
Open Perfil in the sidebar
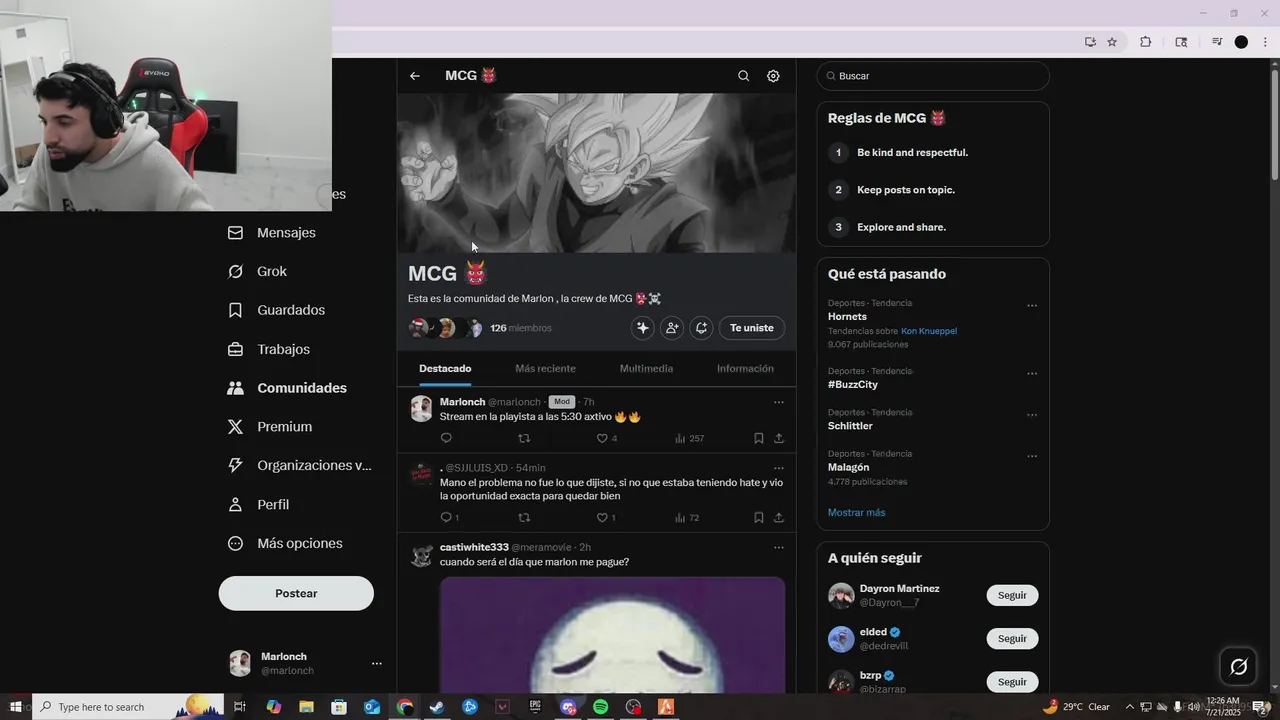click(x=259, y=505)
